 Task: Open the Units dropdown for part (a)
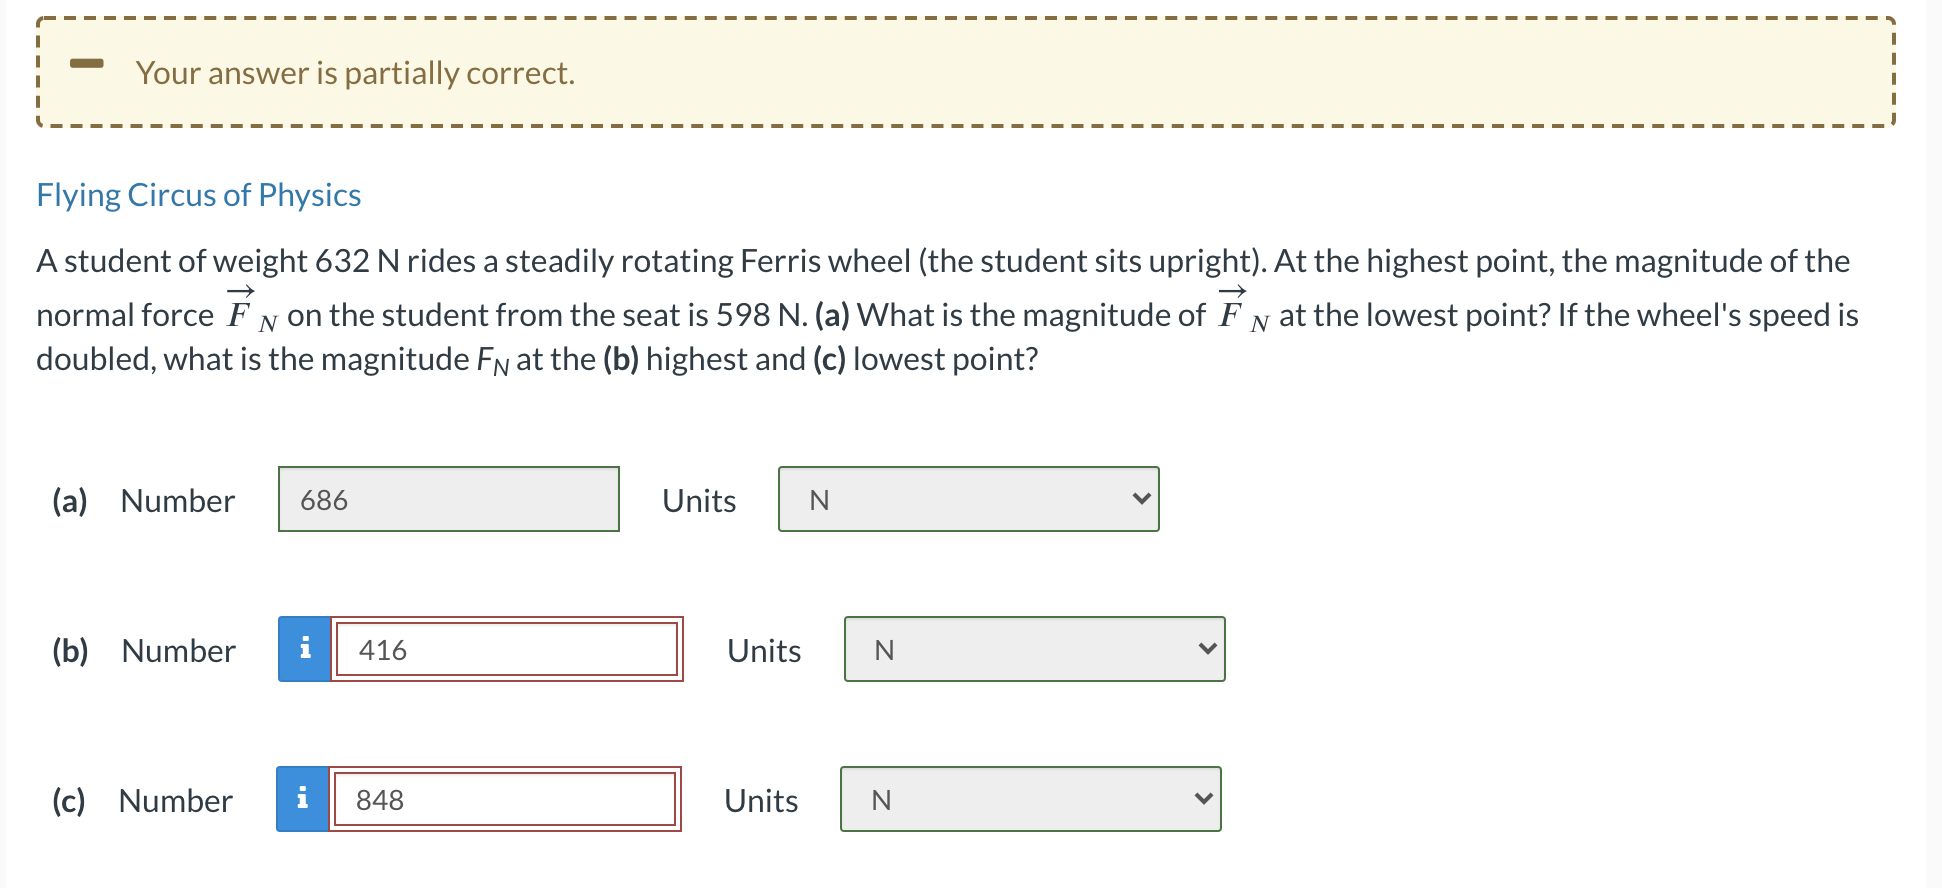coord(967,498)
